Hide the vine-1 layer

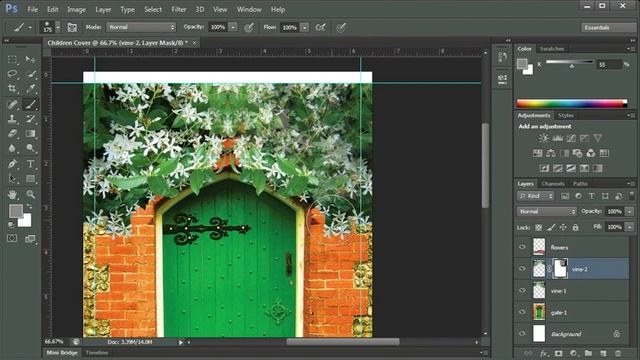[522, 290]
